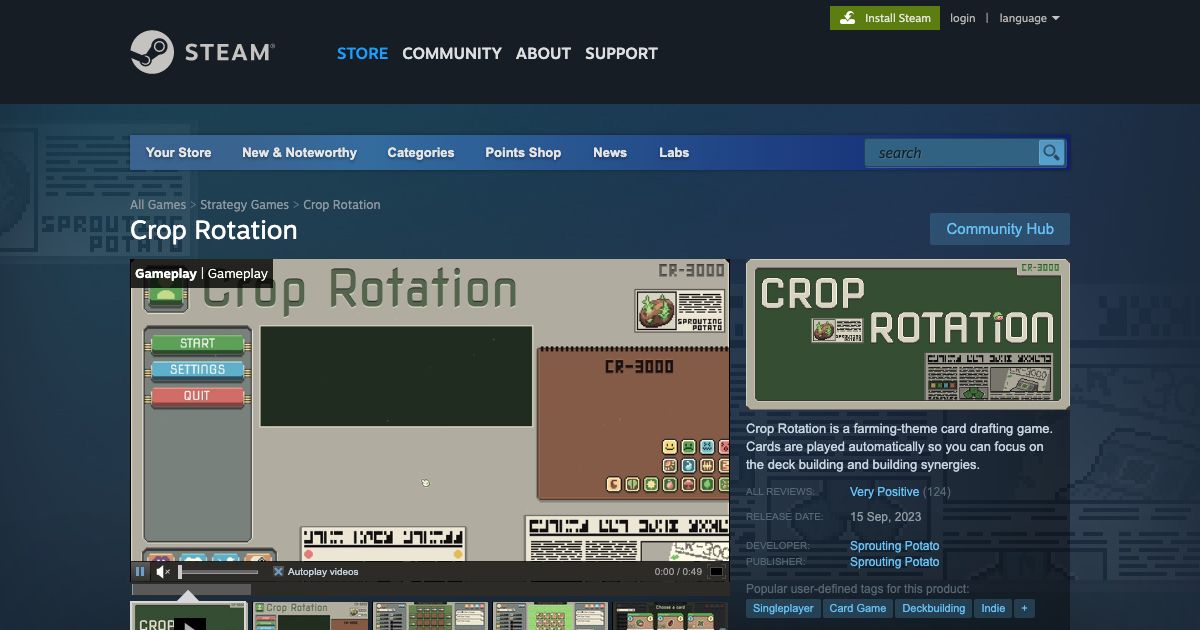Click the Very Positive reviews link
This screenshot has width=1200, height=630.
pos(884,491)
